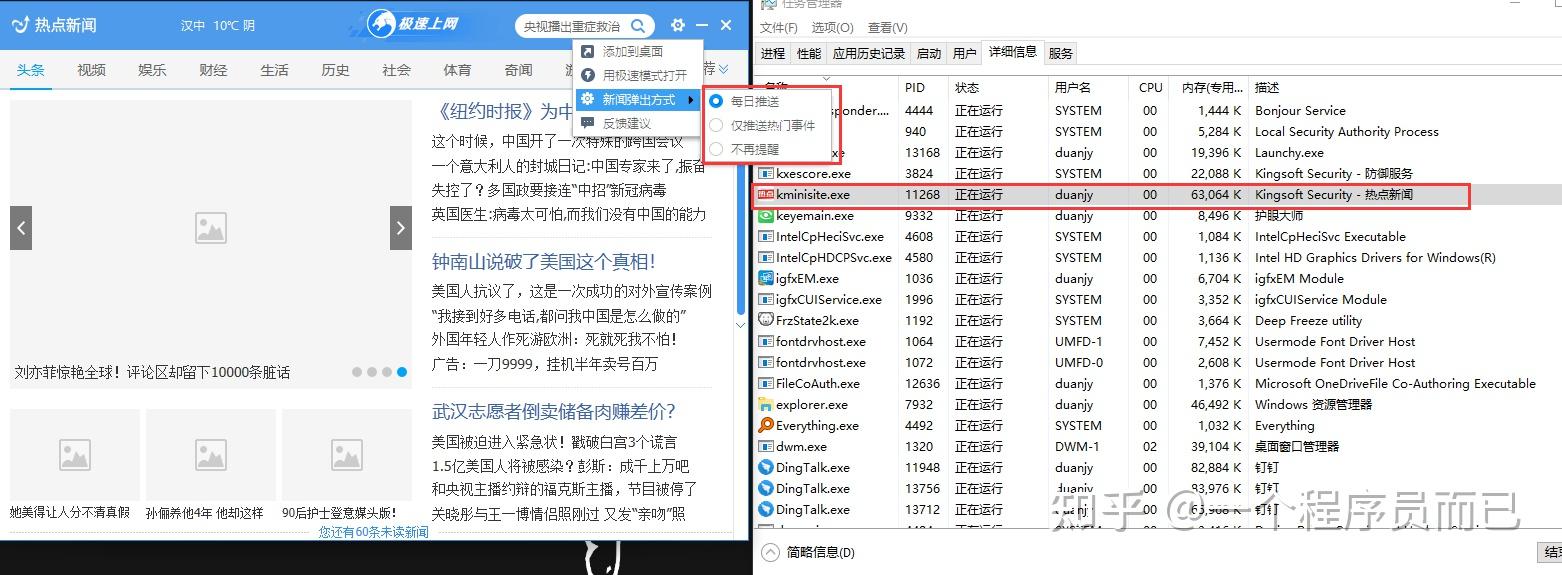Sort processes by 内存(专用 column header

click(1208, 87)
